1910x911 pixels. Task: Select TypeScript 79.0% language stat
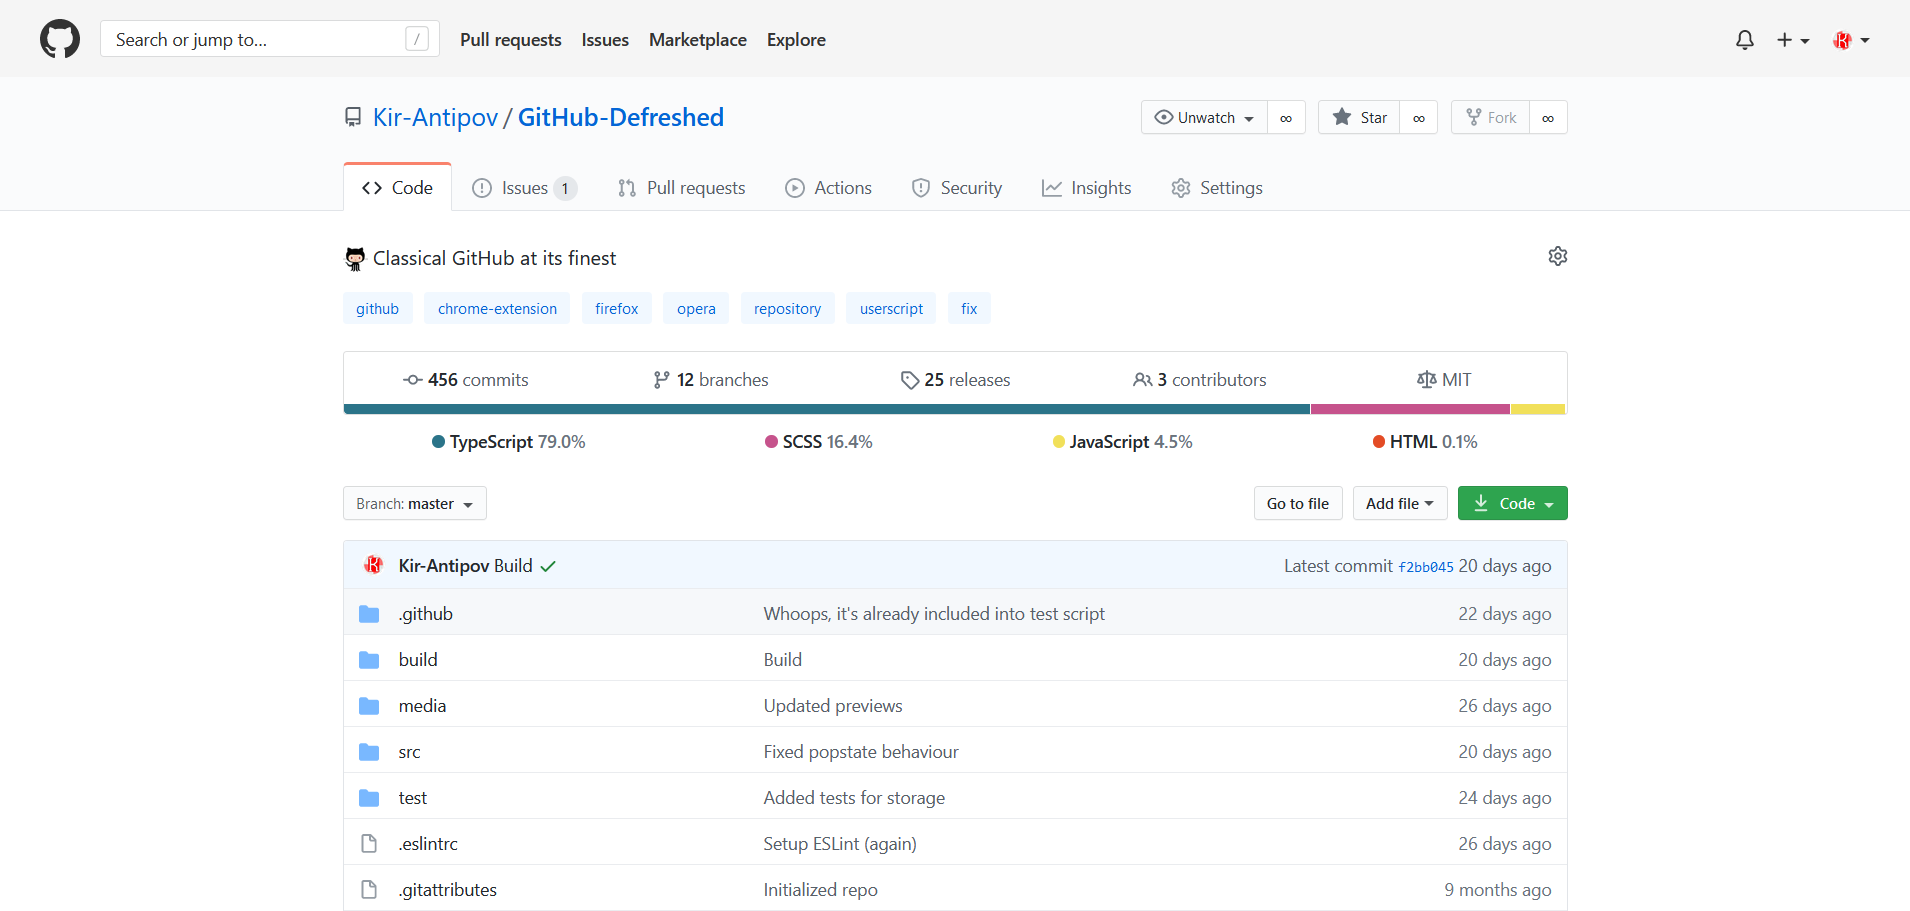click(508, 442)
